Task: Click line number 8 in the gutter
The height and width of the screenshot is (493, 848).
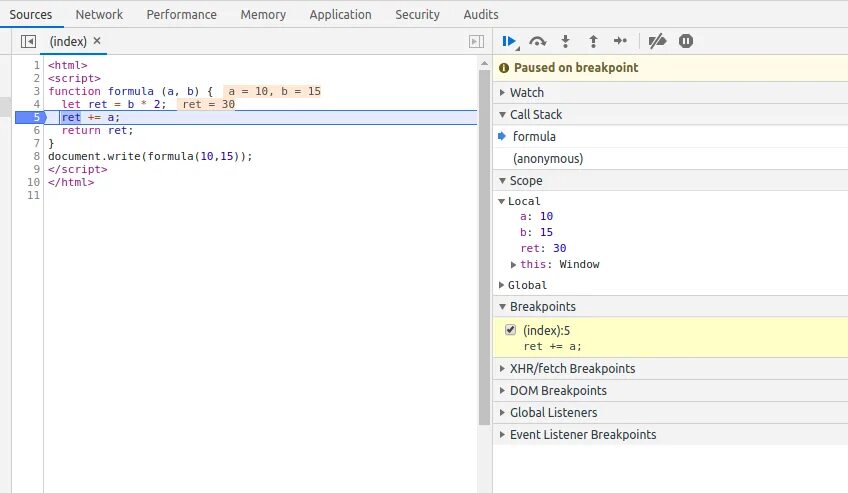Action: [36, 156]
